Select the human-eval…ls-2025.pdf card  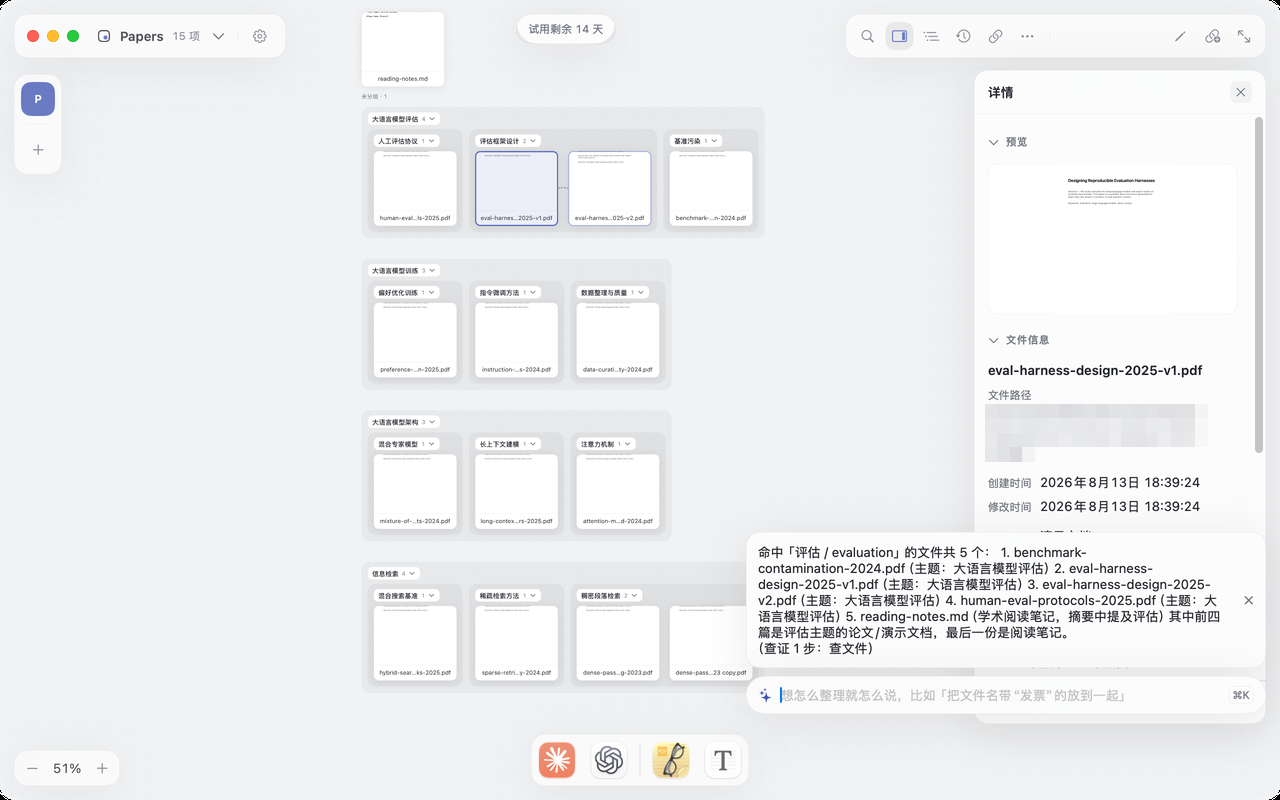coord(415,188)
